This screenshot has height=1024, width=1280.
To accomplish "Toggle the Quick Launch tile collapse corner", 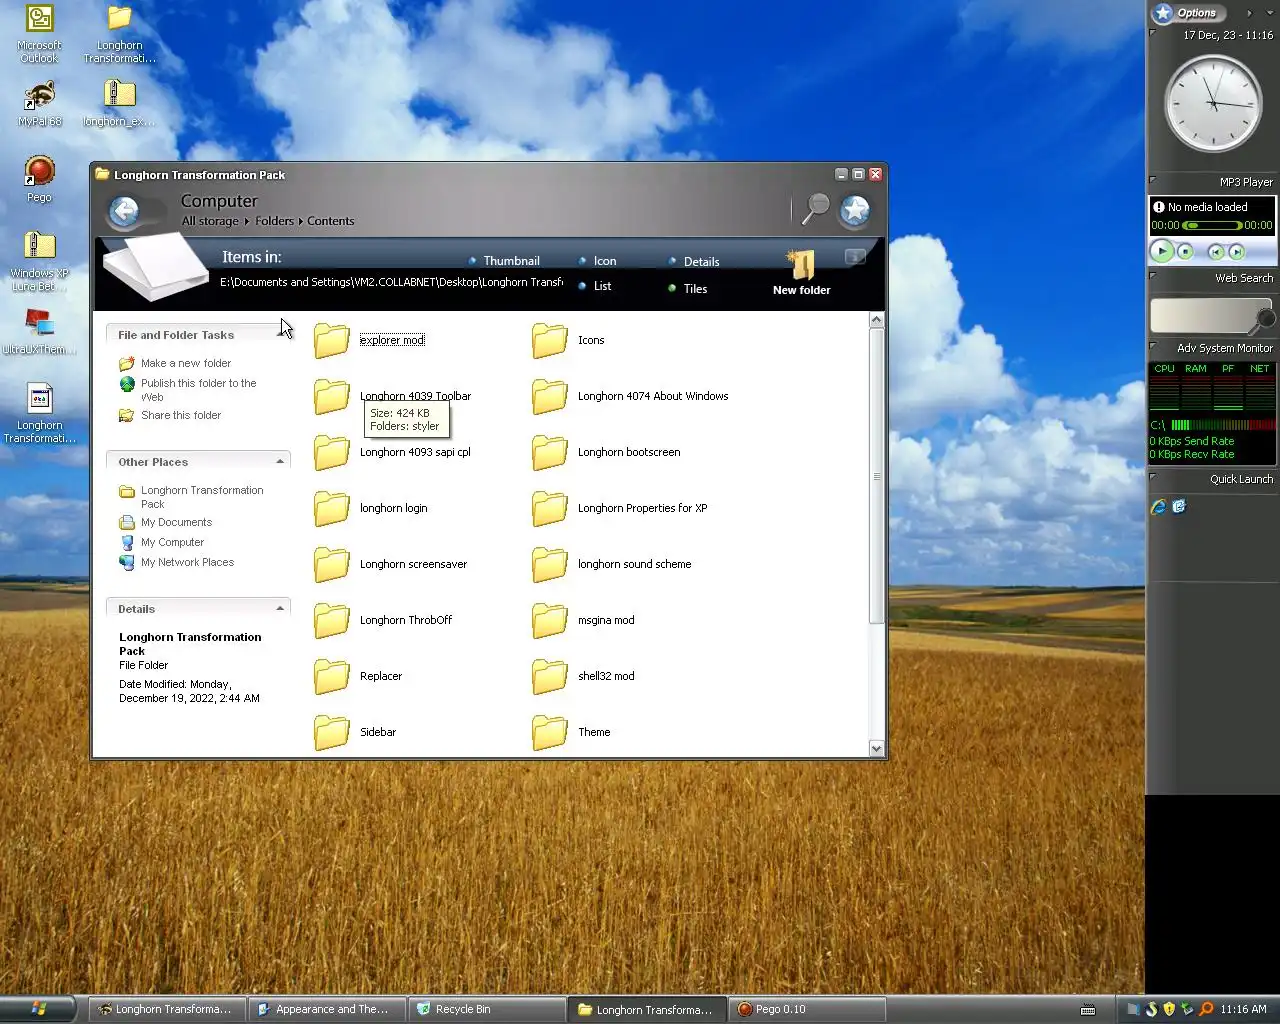I will pyautogui.click(x=1152, y=476).
